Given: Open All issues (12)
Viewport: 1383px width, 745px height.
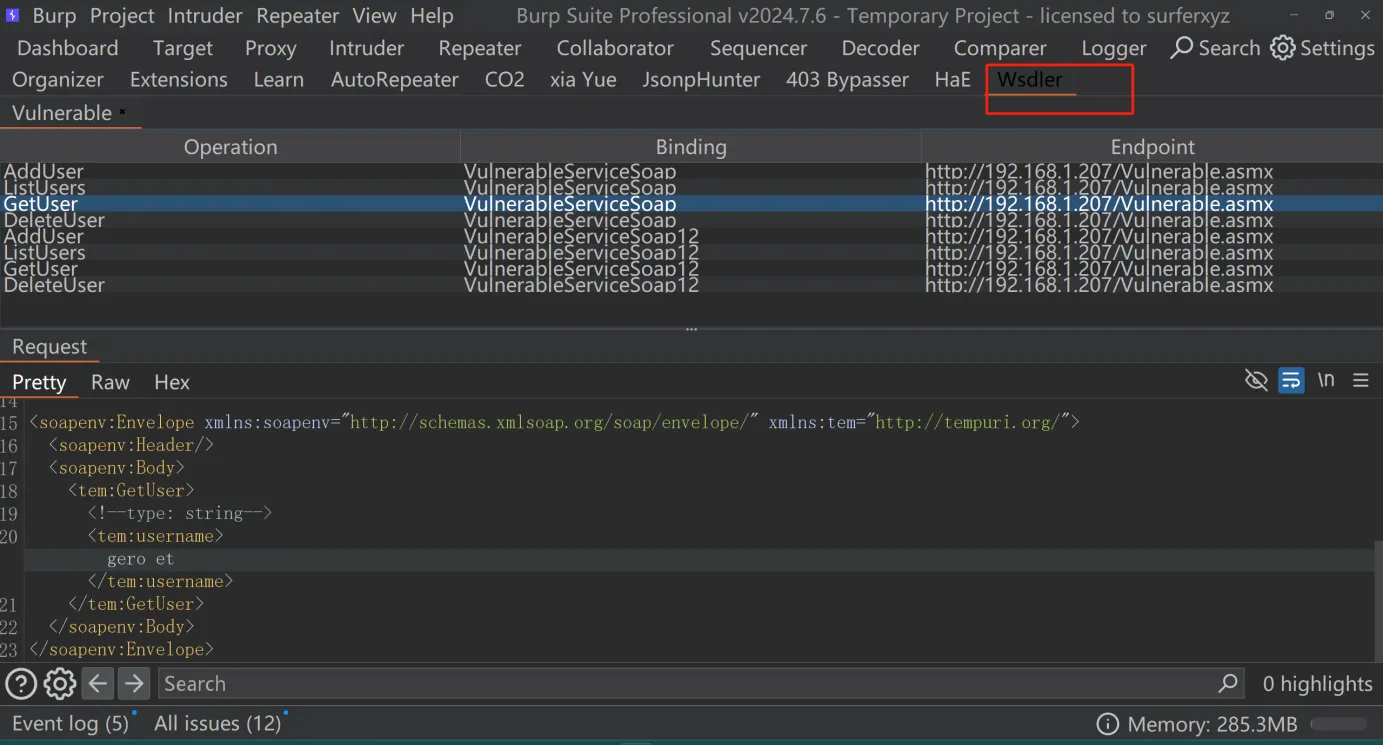Looking at the screenshot, I should coord(217,723).
